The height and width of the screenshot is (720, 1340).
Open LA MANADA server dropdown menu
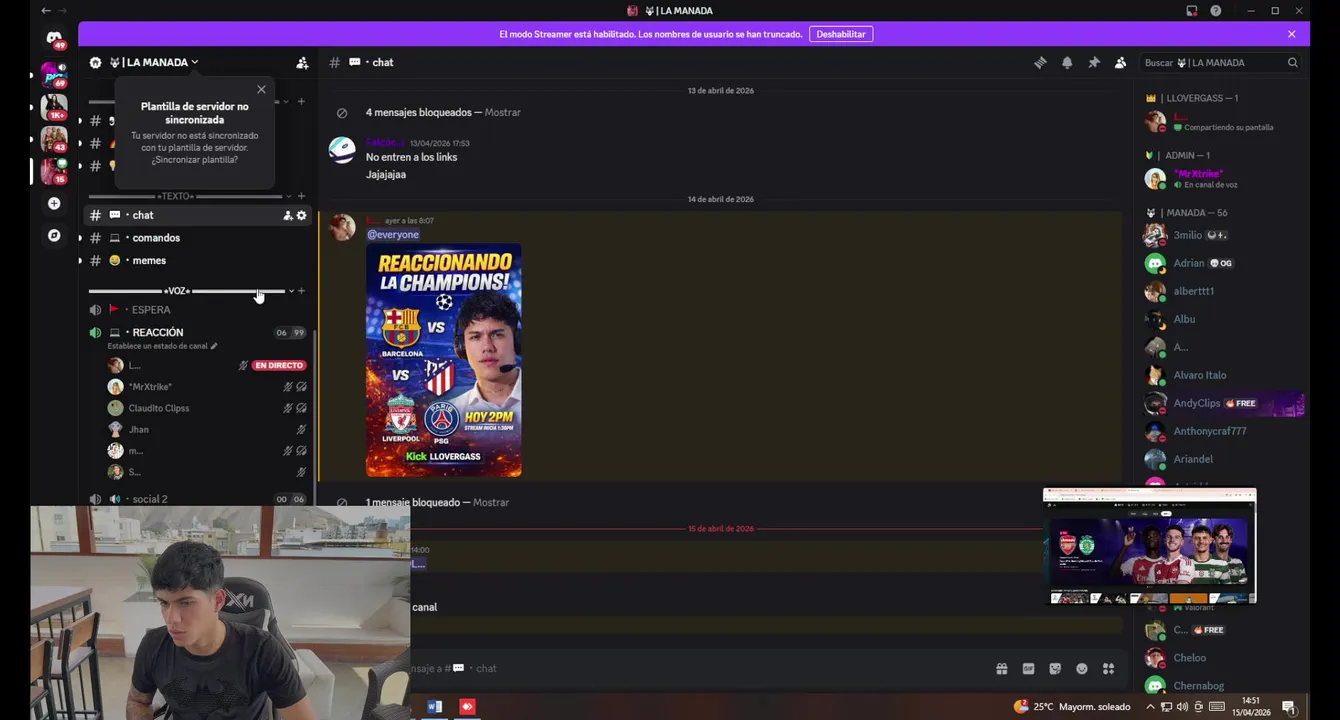coord(152,62)
